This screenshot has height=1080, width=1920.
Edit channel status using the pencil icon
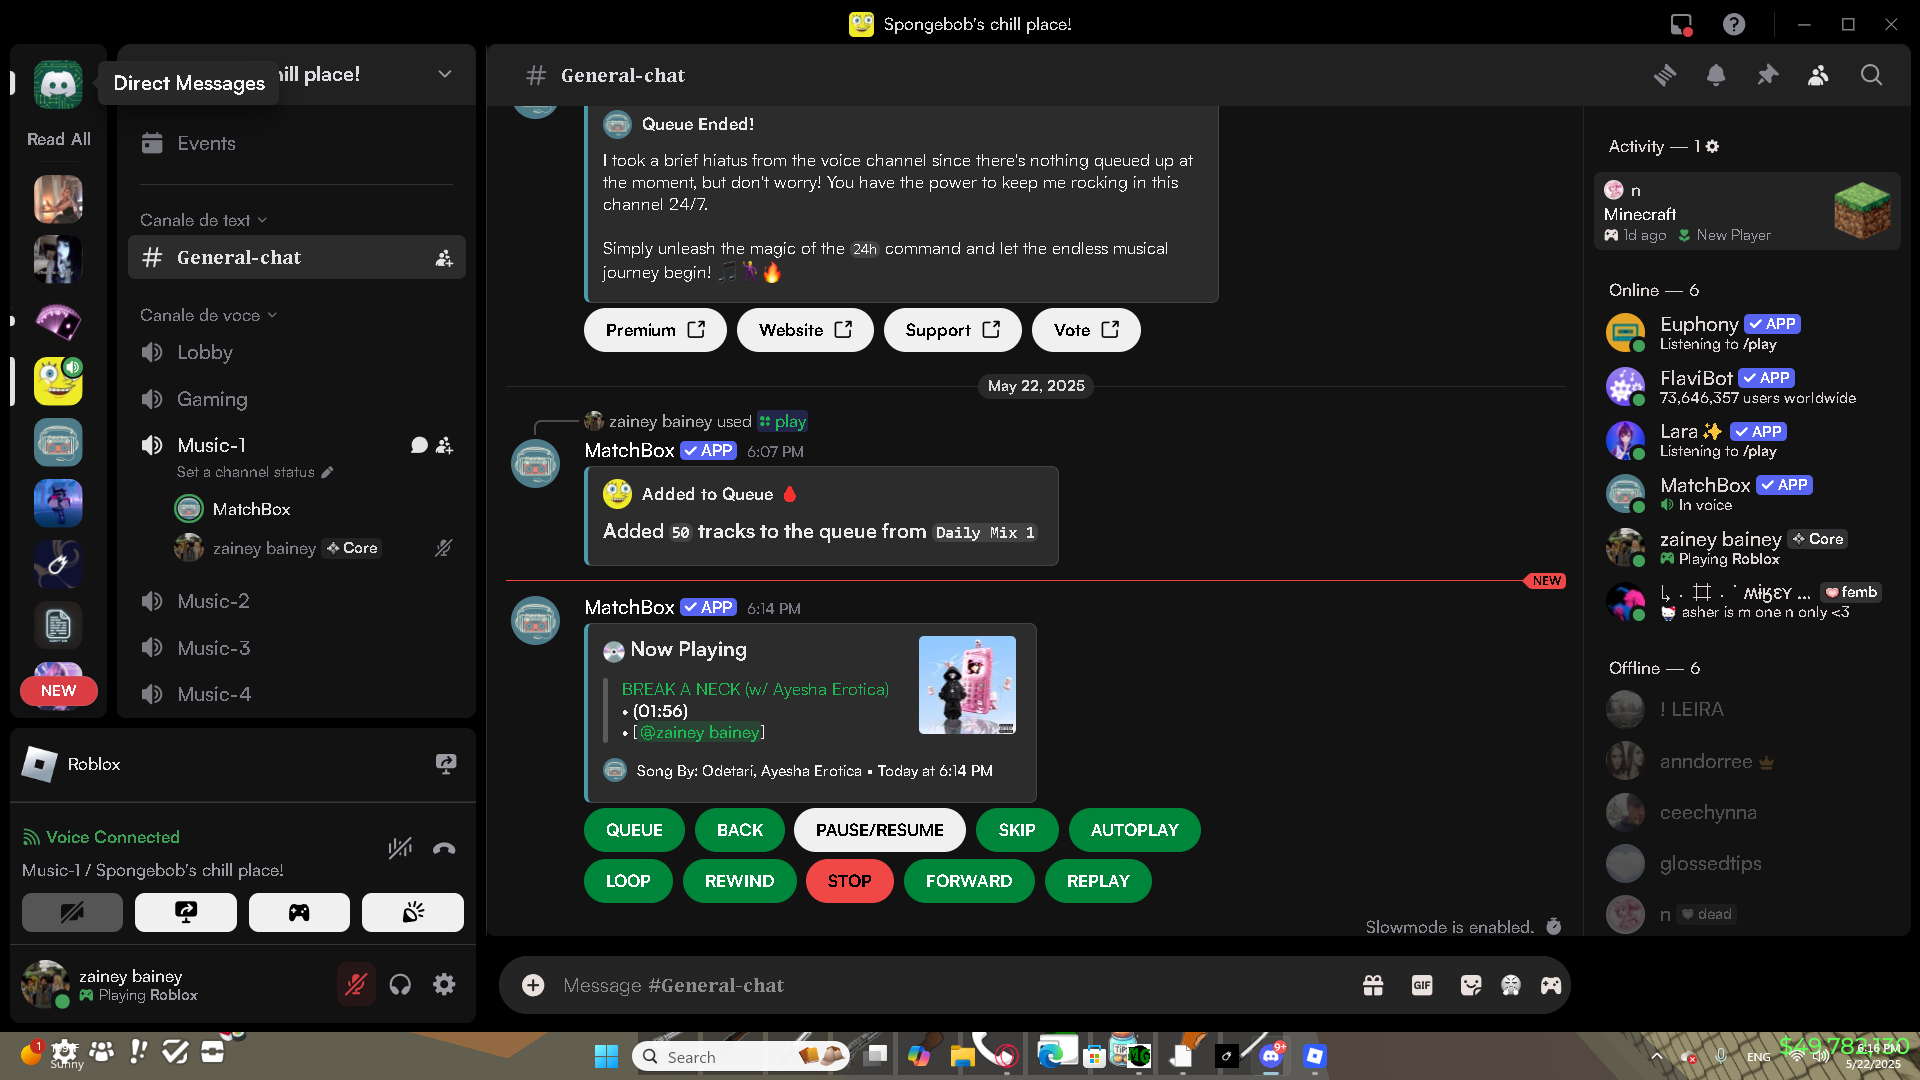(x=327, y=472)
